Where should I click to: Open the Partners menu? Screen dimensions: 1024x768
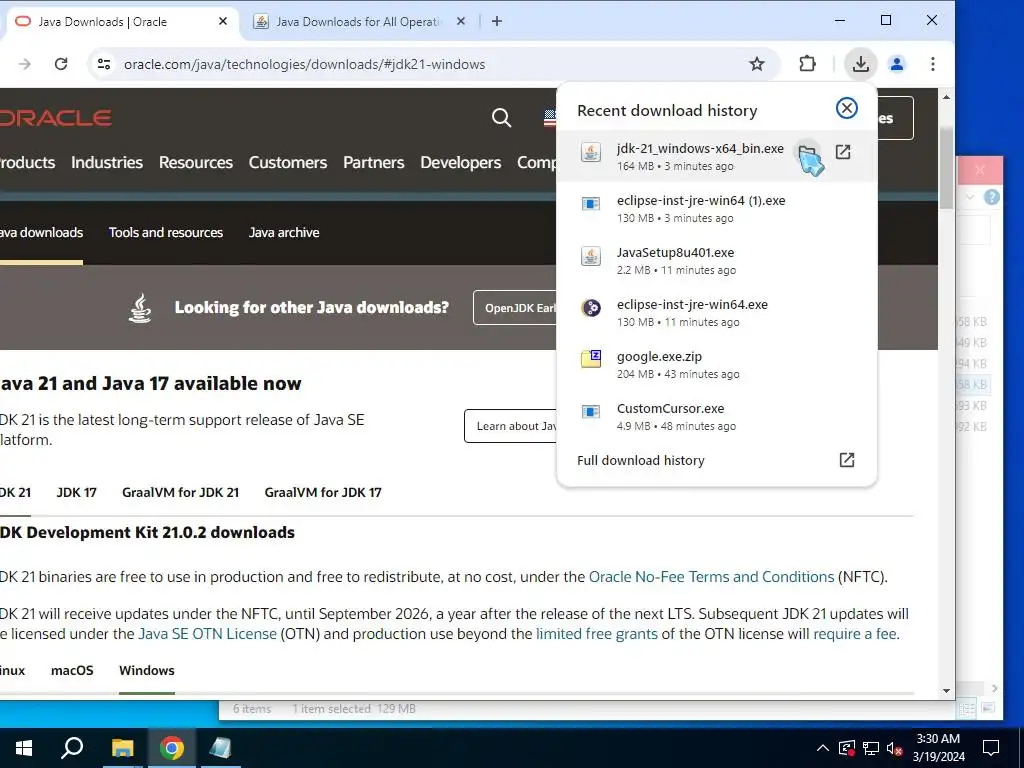(374, 162)
